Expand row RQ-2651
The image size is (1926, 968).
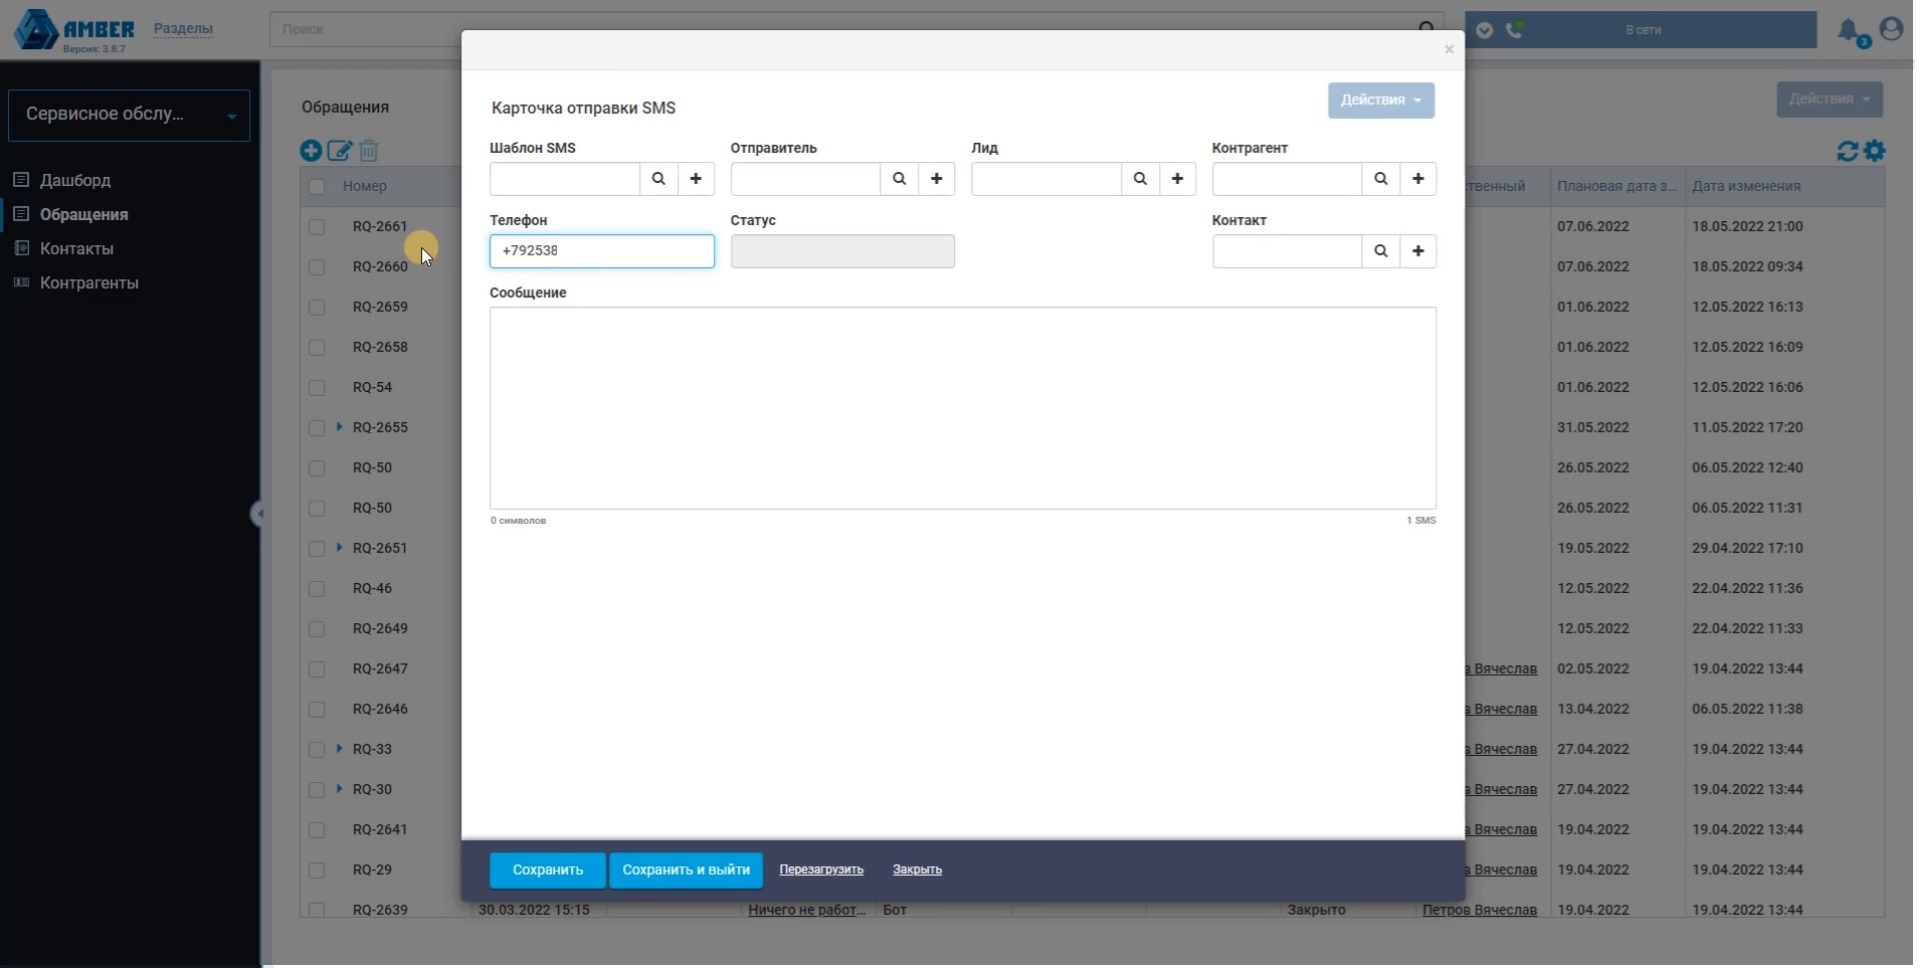(x=339, y=548)
